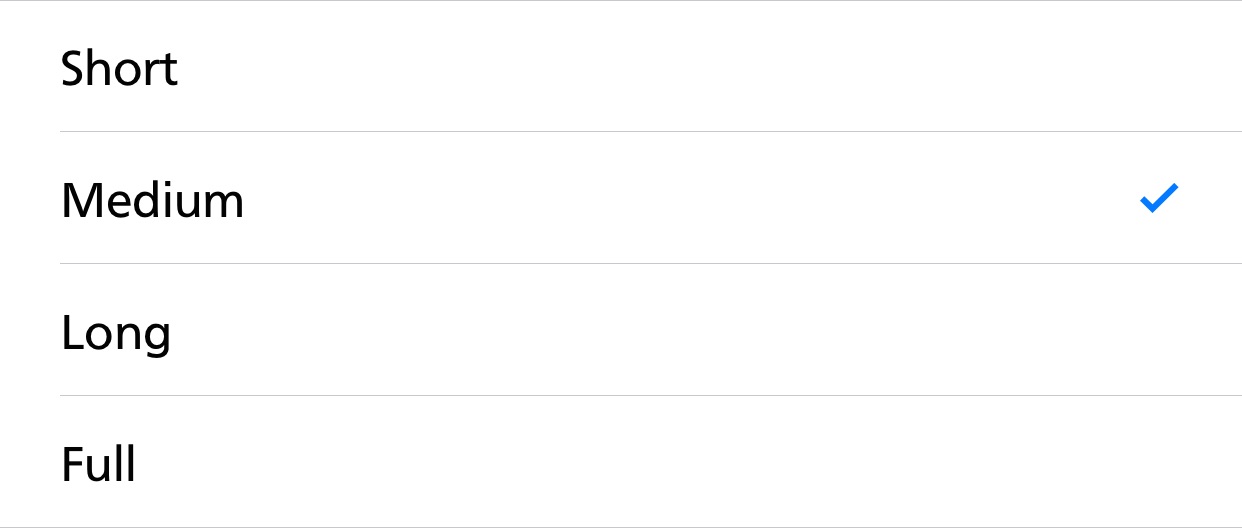The height and width of the screenshot is (528, 1242).
Task: Select the Short option
Action: [x=621, y=66]
